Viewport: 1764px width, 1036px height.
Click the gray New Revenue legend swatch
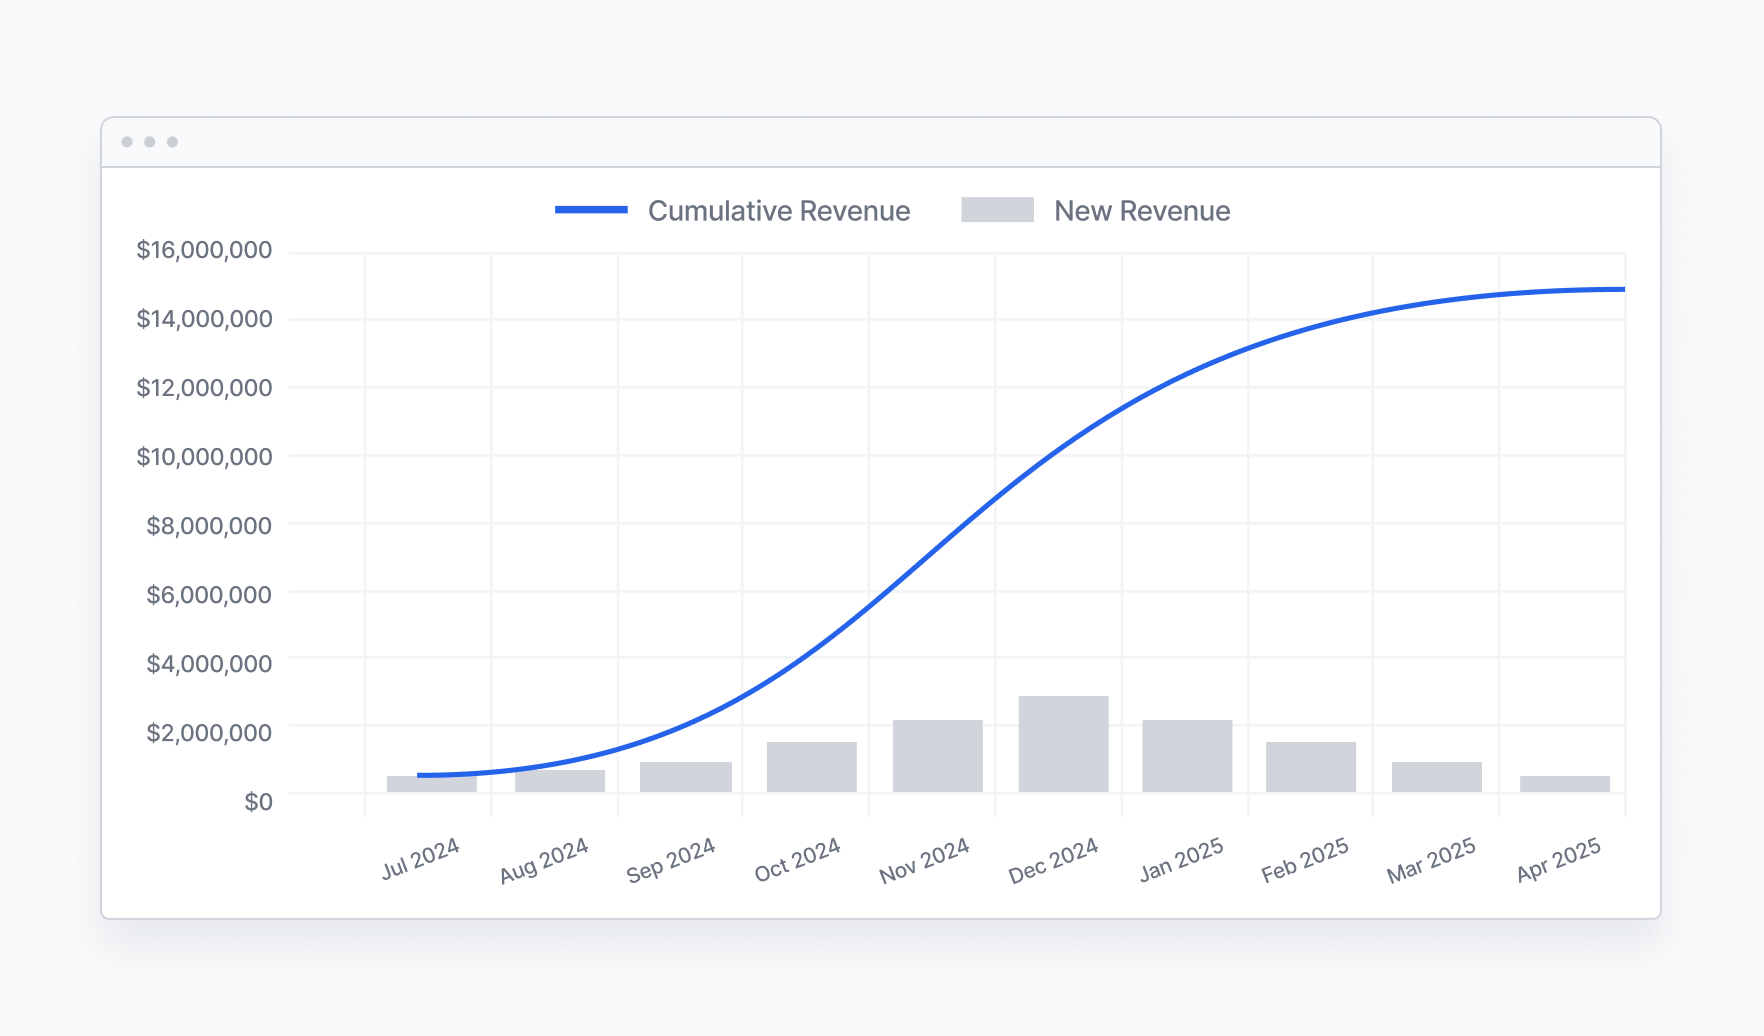click(x=997, y=209)
